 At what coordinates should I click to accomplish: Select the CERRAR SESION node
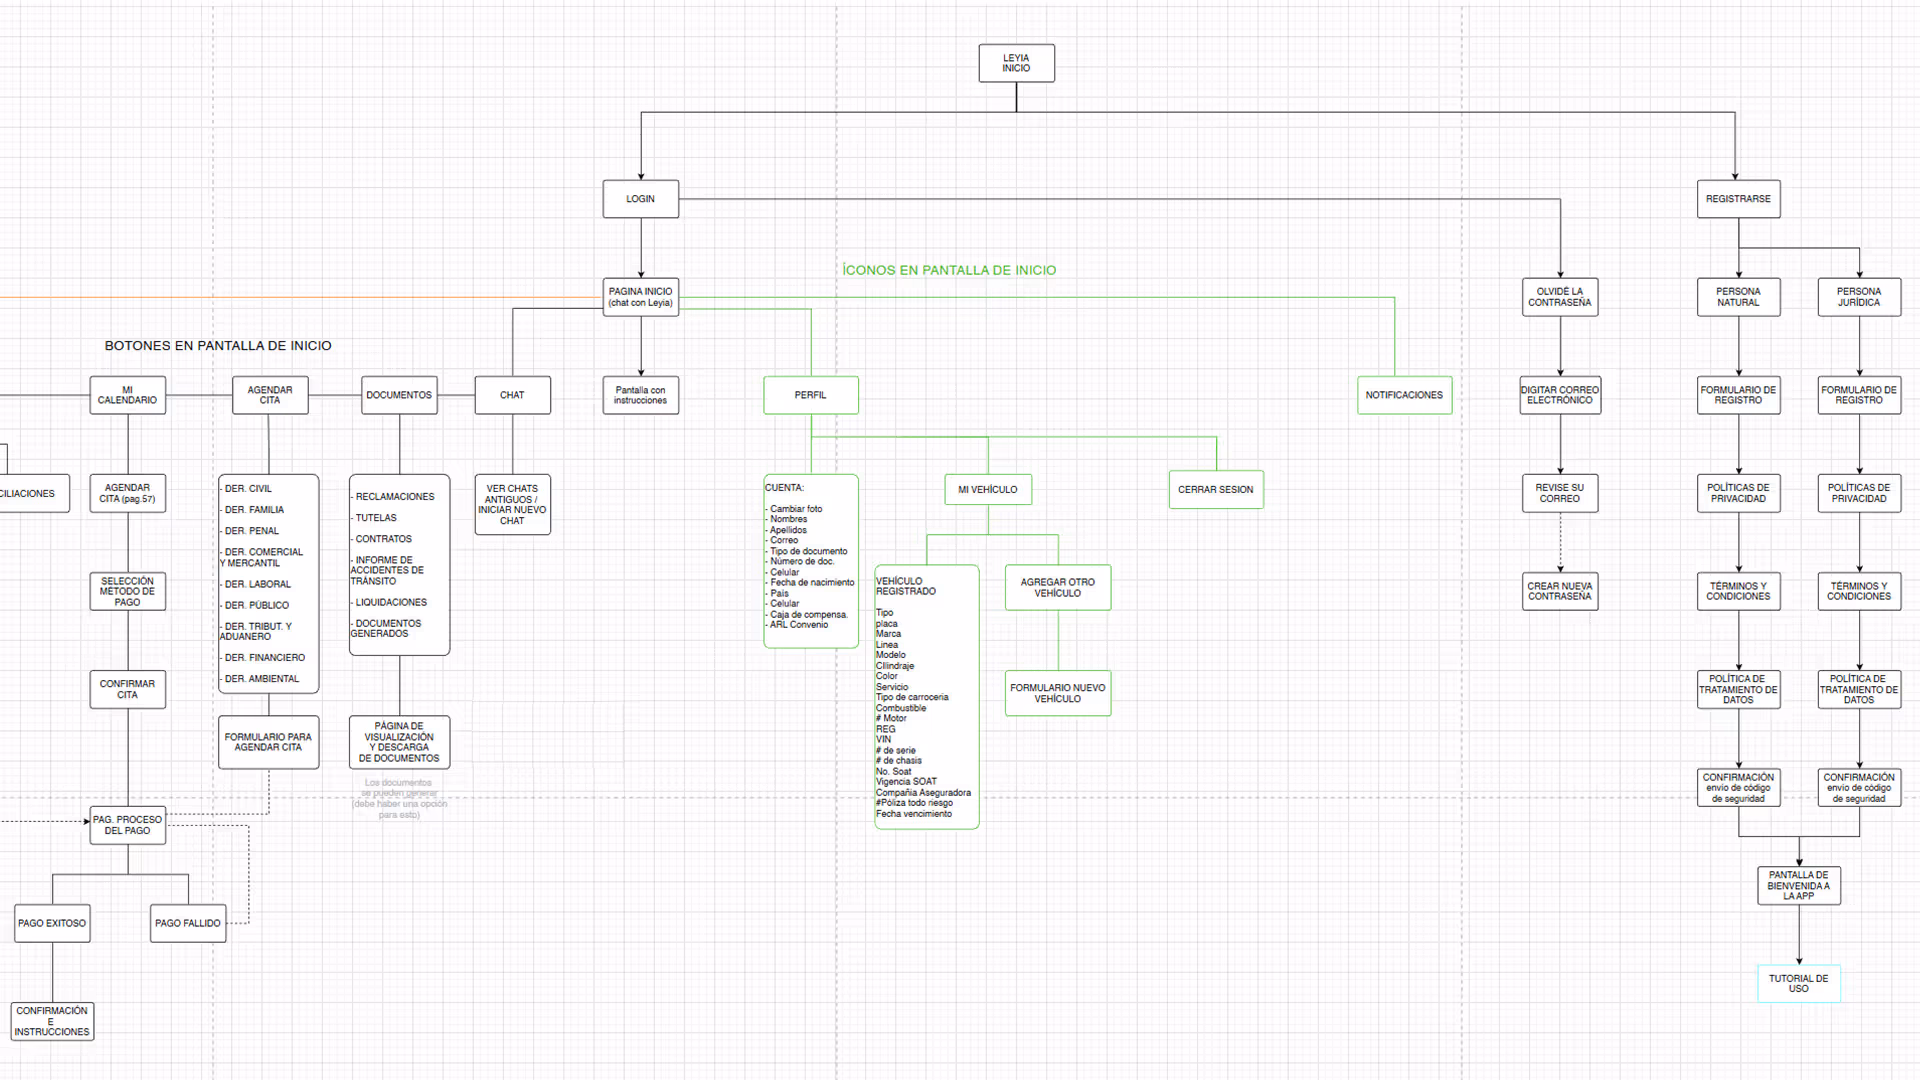[x=1216, y=489]
